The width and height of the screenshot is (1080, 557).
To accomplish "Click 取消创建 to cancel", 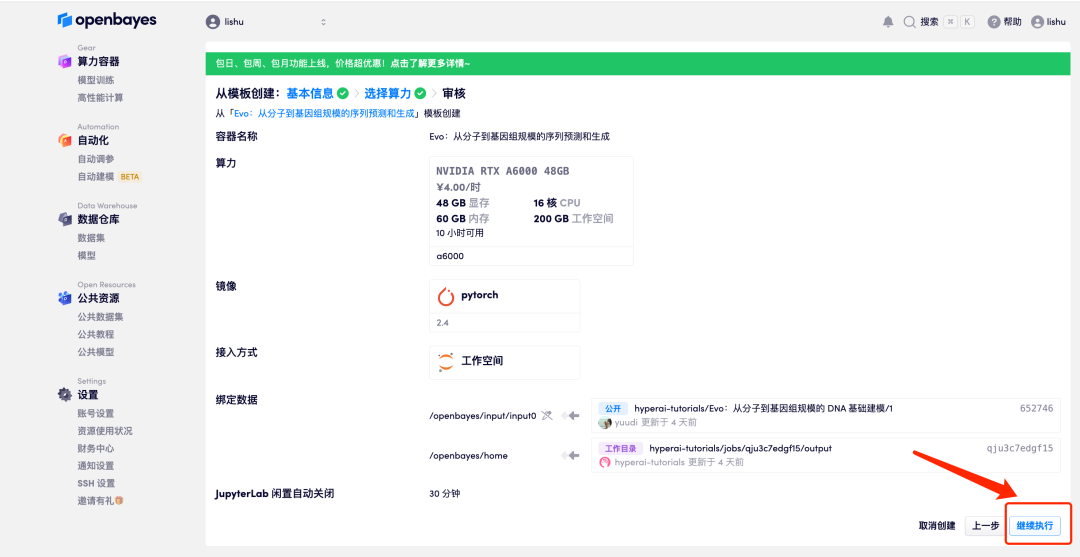I will tap(937, 525).
